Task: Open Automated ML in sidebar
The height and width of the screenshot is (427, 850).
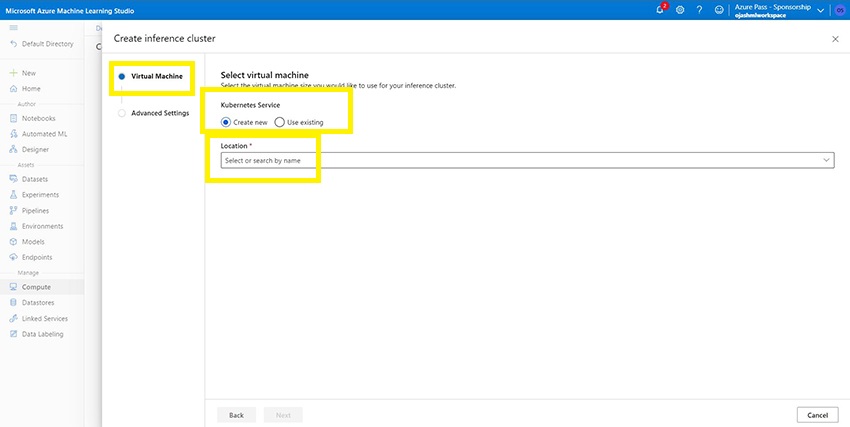Action: [38, 134]
